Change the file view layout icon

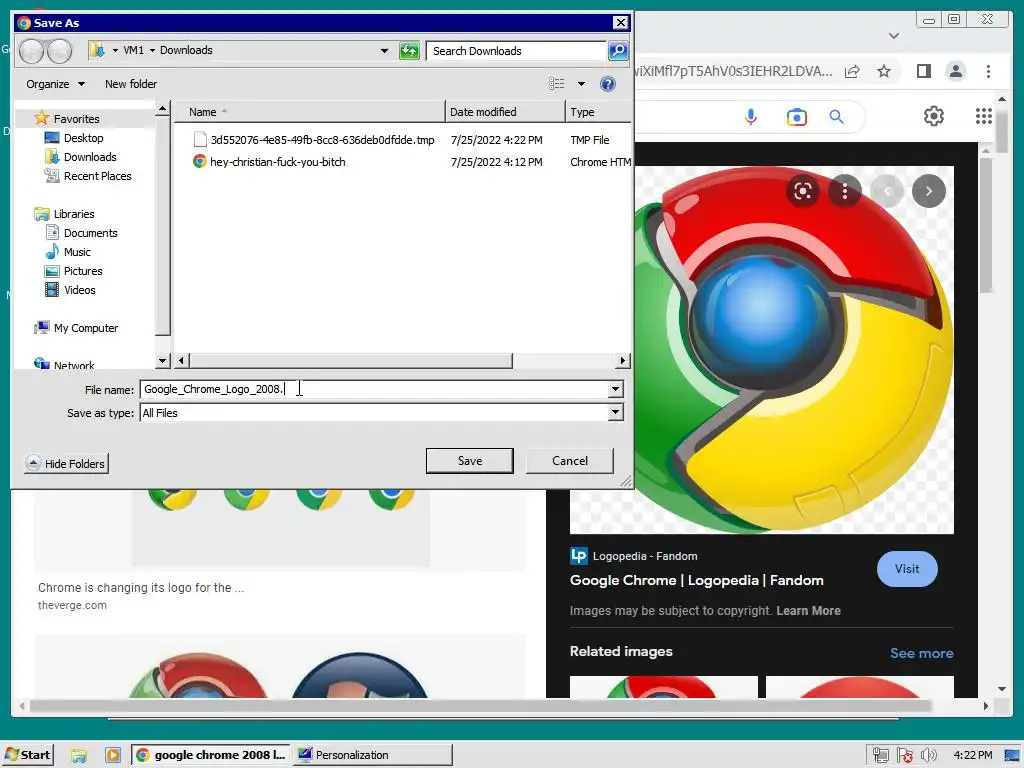pos(557,84)
